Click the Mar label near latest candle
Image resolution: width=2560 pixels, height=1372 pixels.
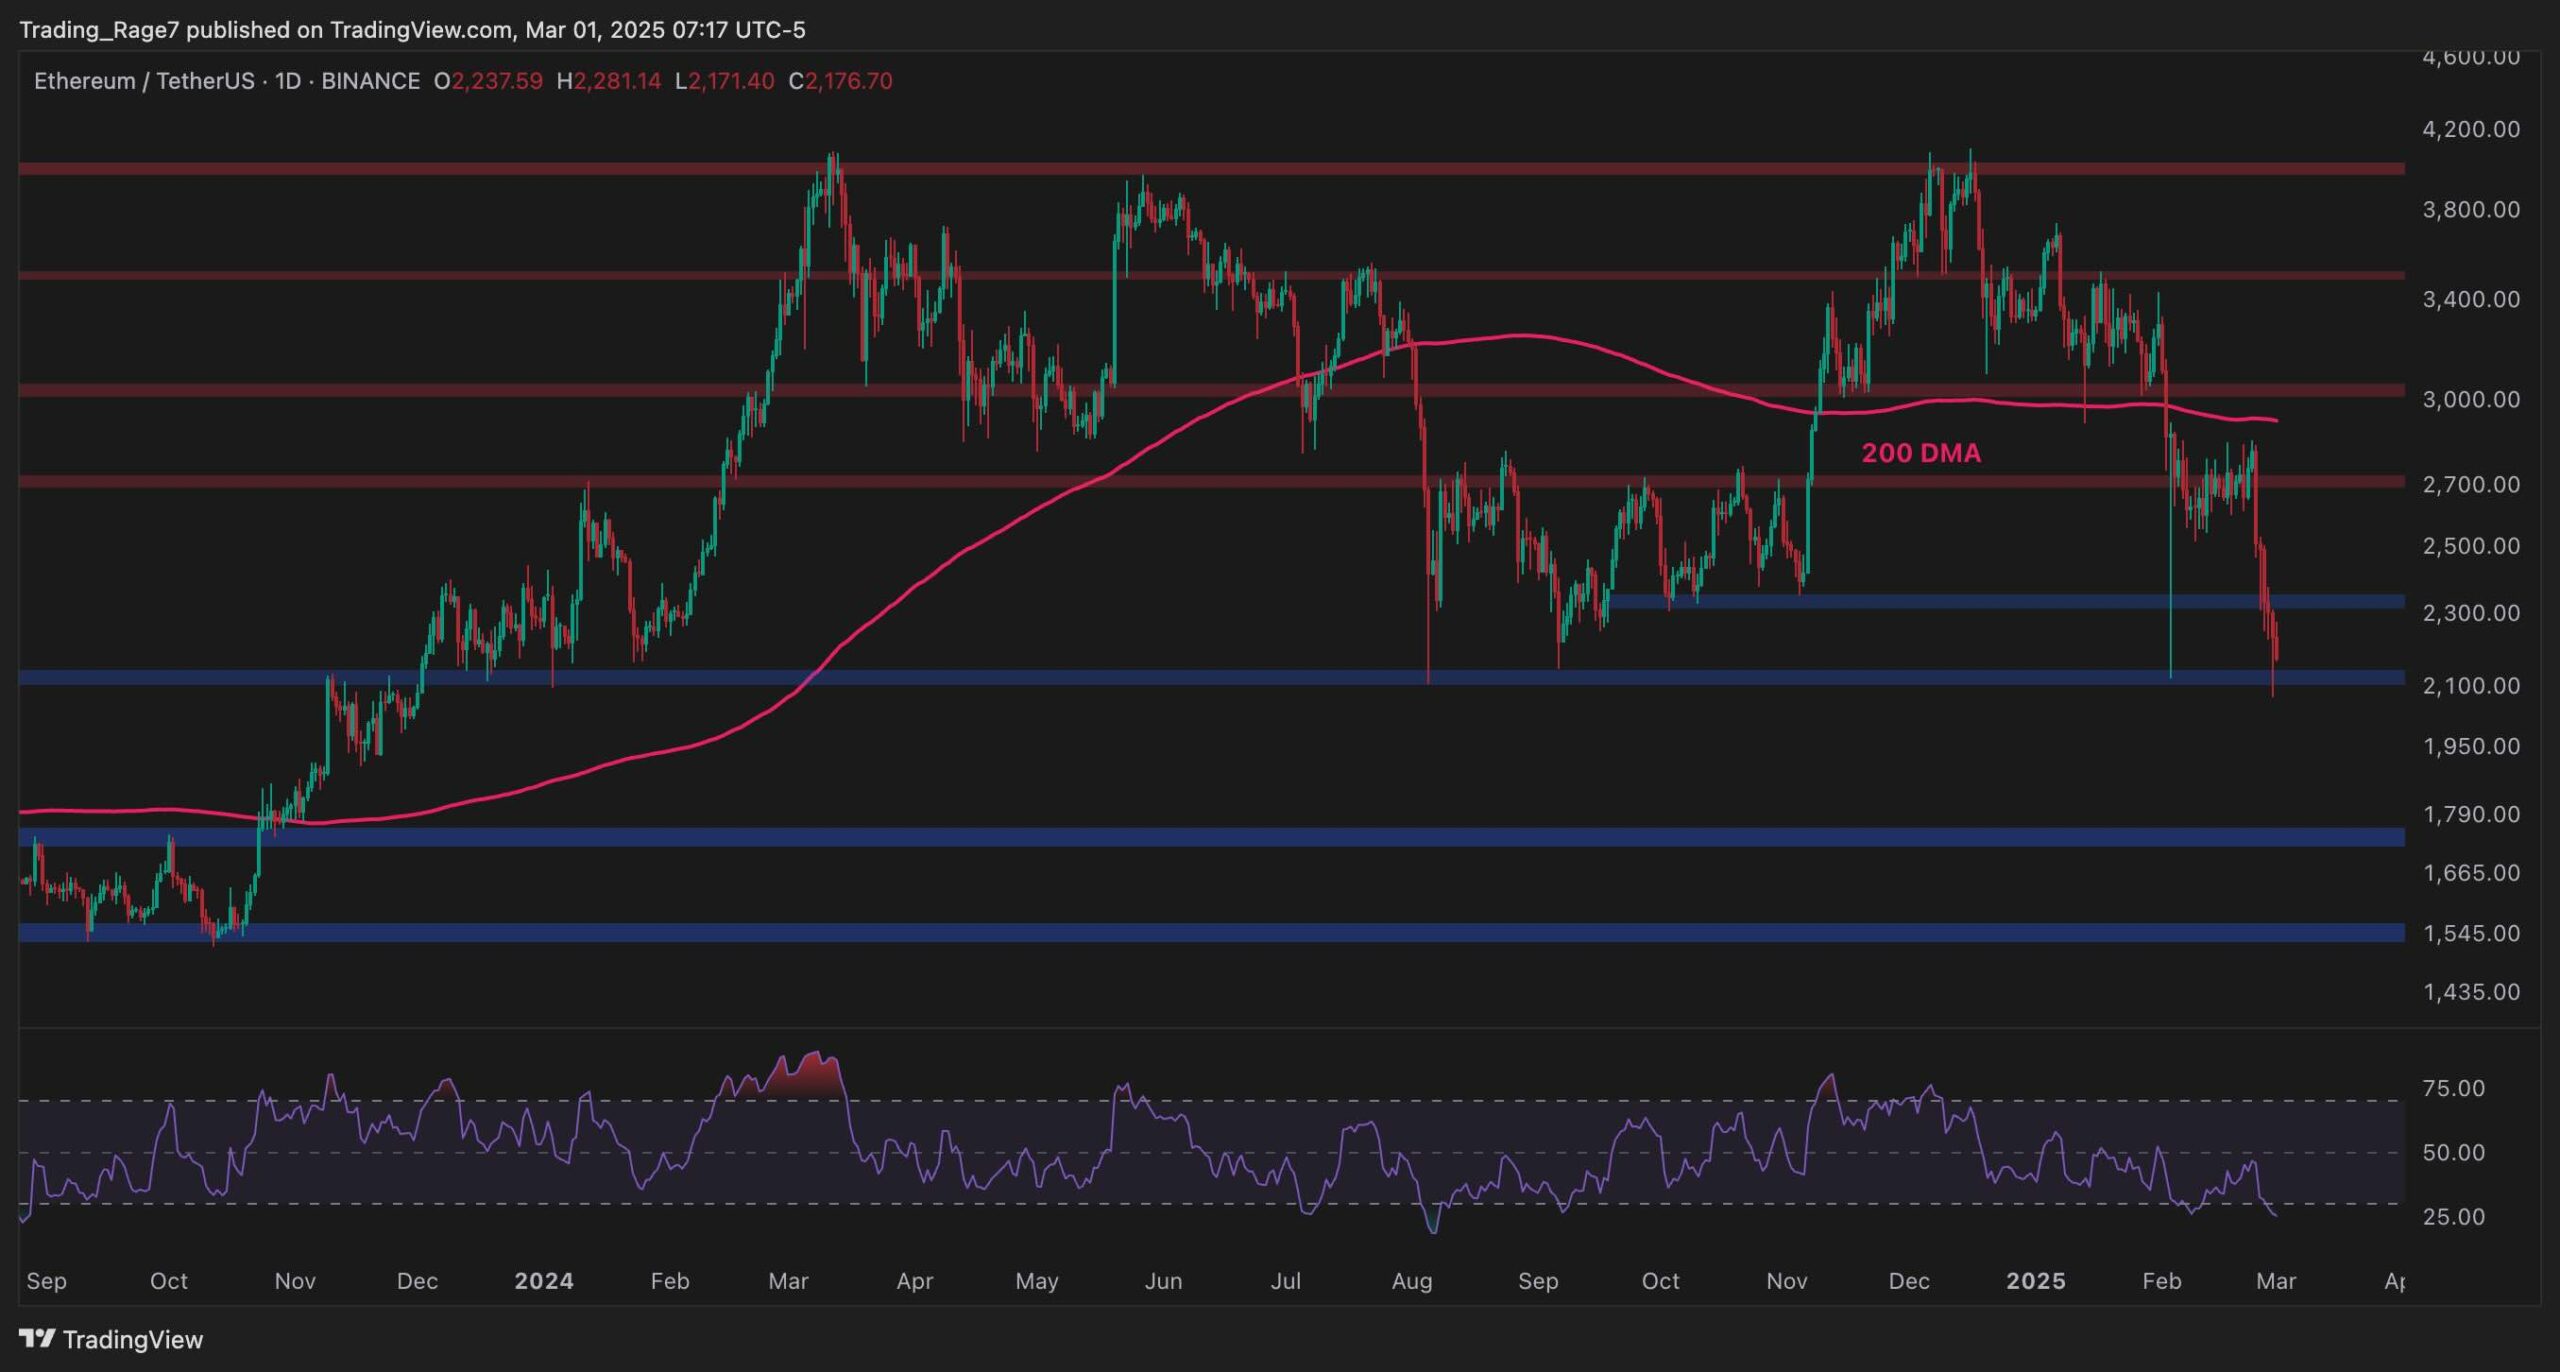coord(2276,1281)
